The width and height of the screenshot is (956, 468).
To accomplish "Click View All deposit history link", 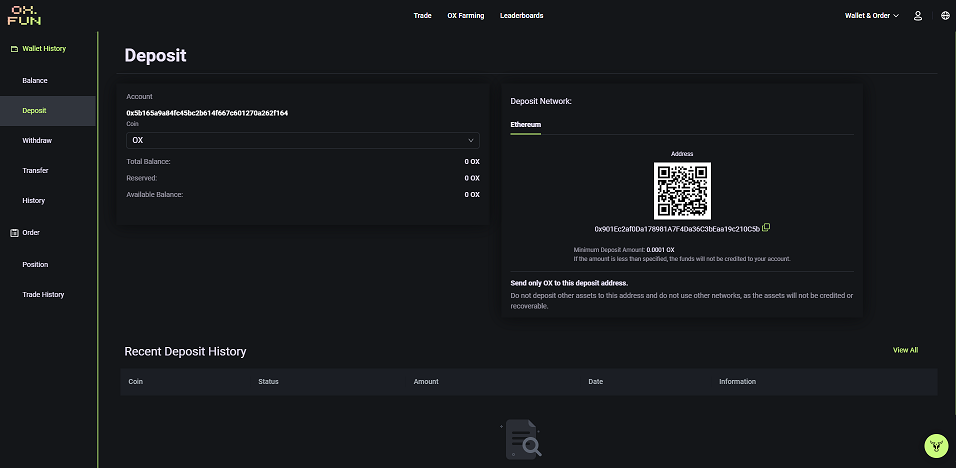I will 905,350.
